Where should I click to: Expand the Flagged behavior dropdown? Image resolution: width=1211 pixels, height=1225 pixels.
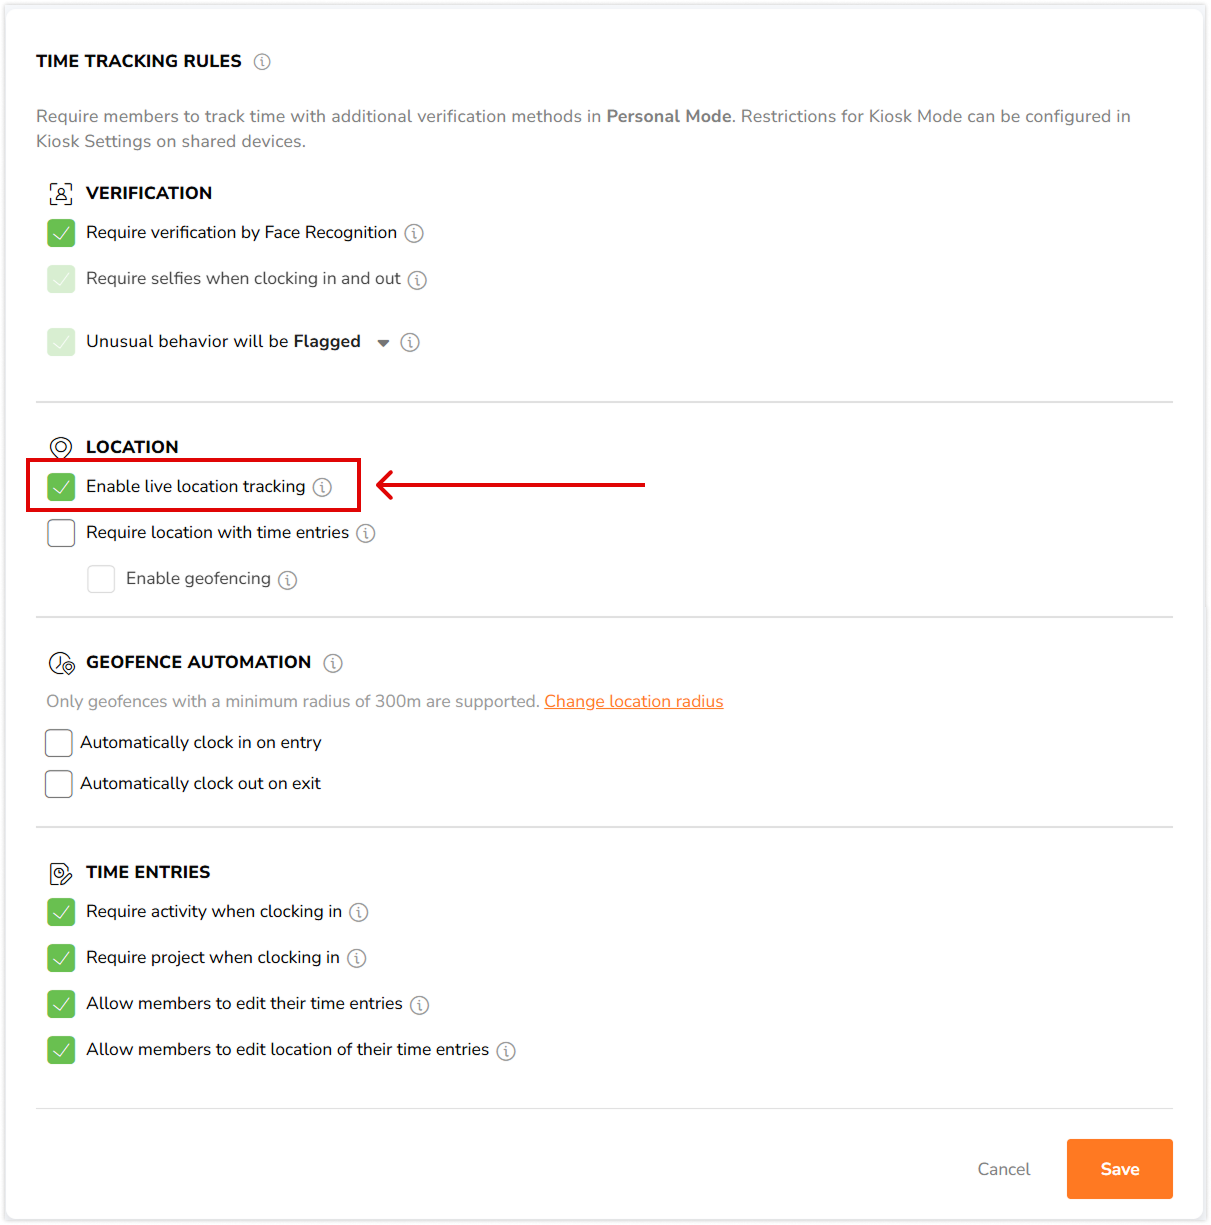[x=383, y=342]
